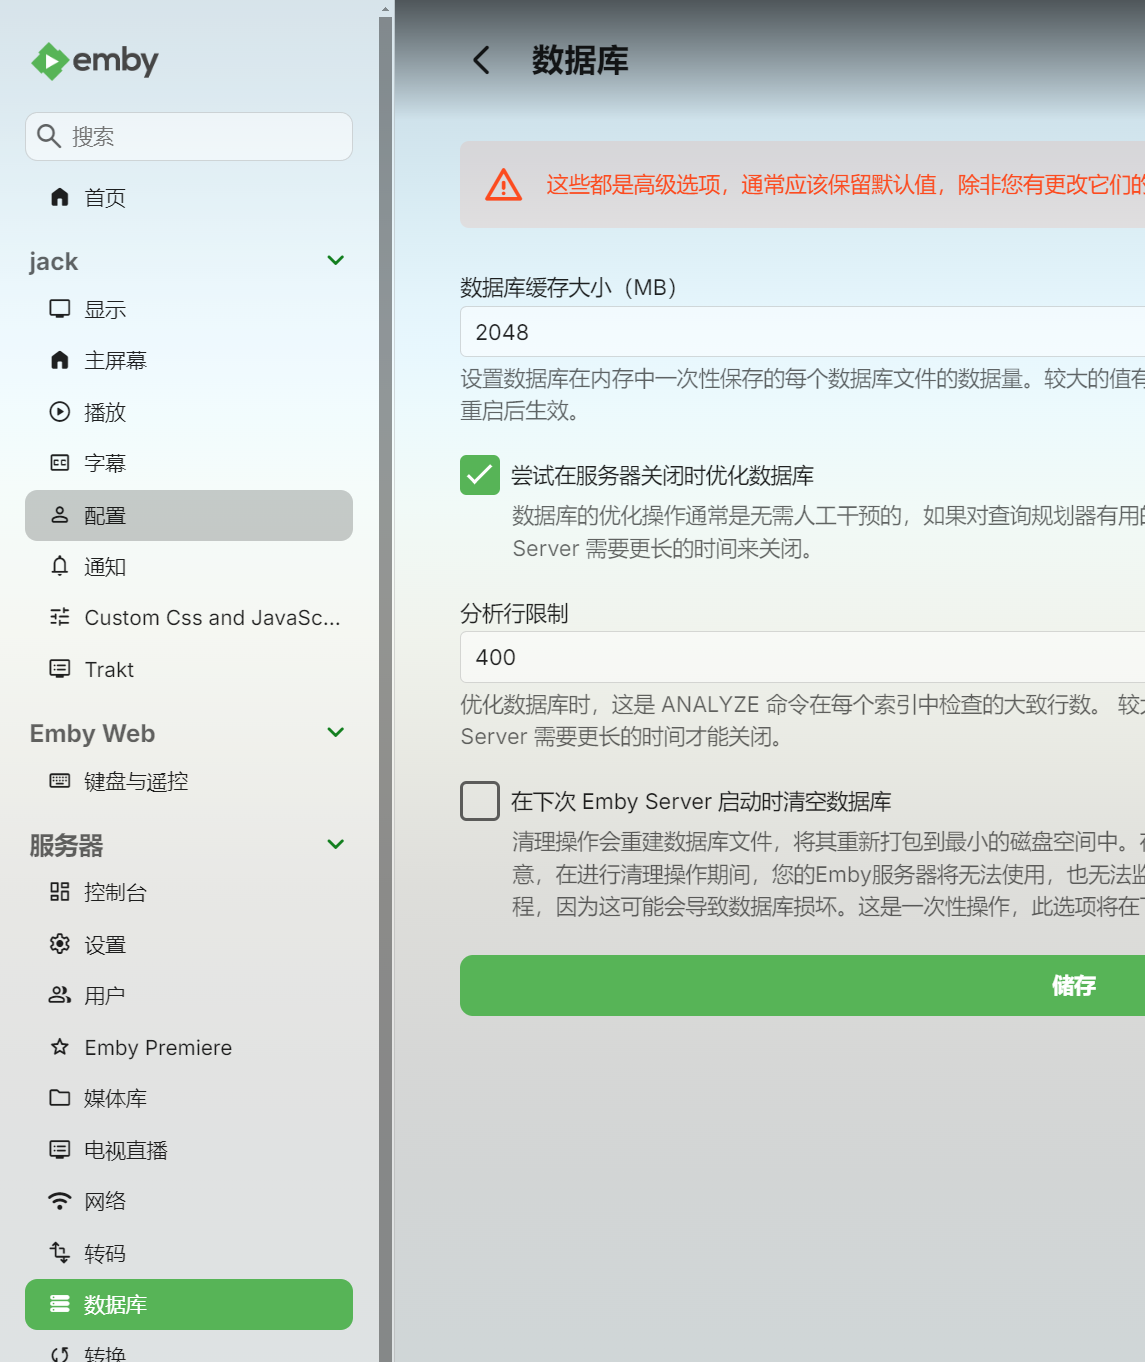Select 播放 in the sidebar
The image size is (1145, 1362).
click(189, 412)
